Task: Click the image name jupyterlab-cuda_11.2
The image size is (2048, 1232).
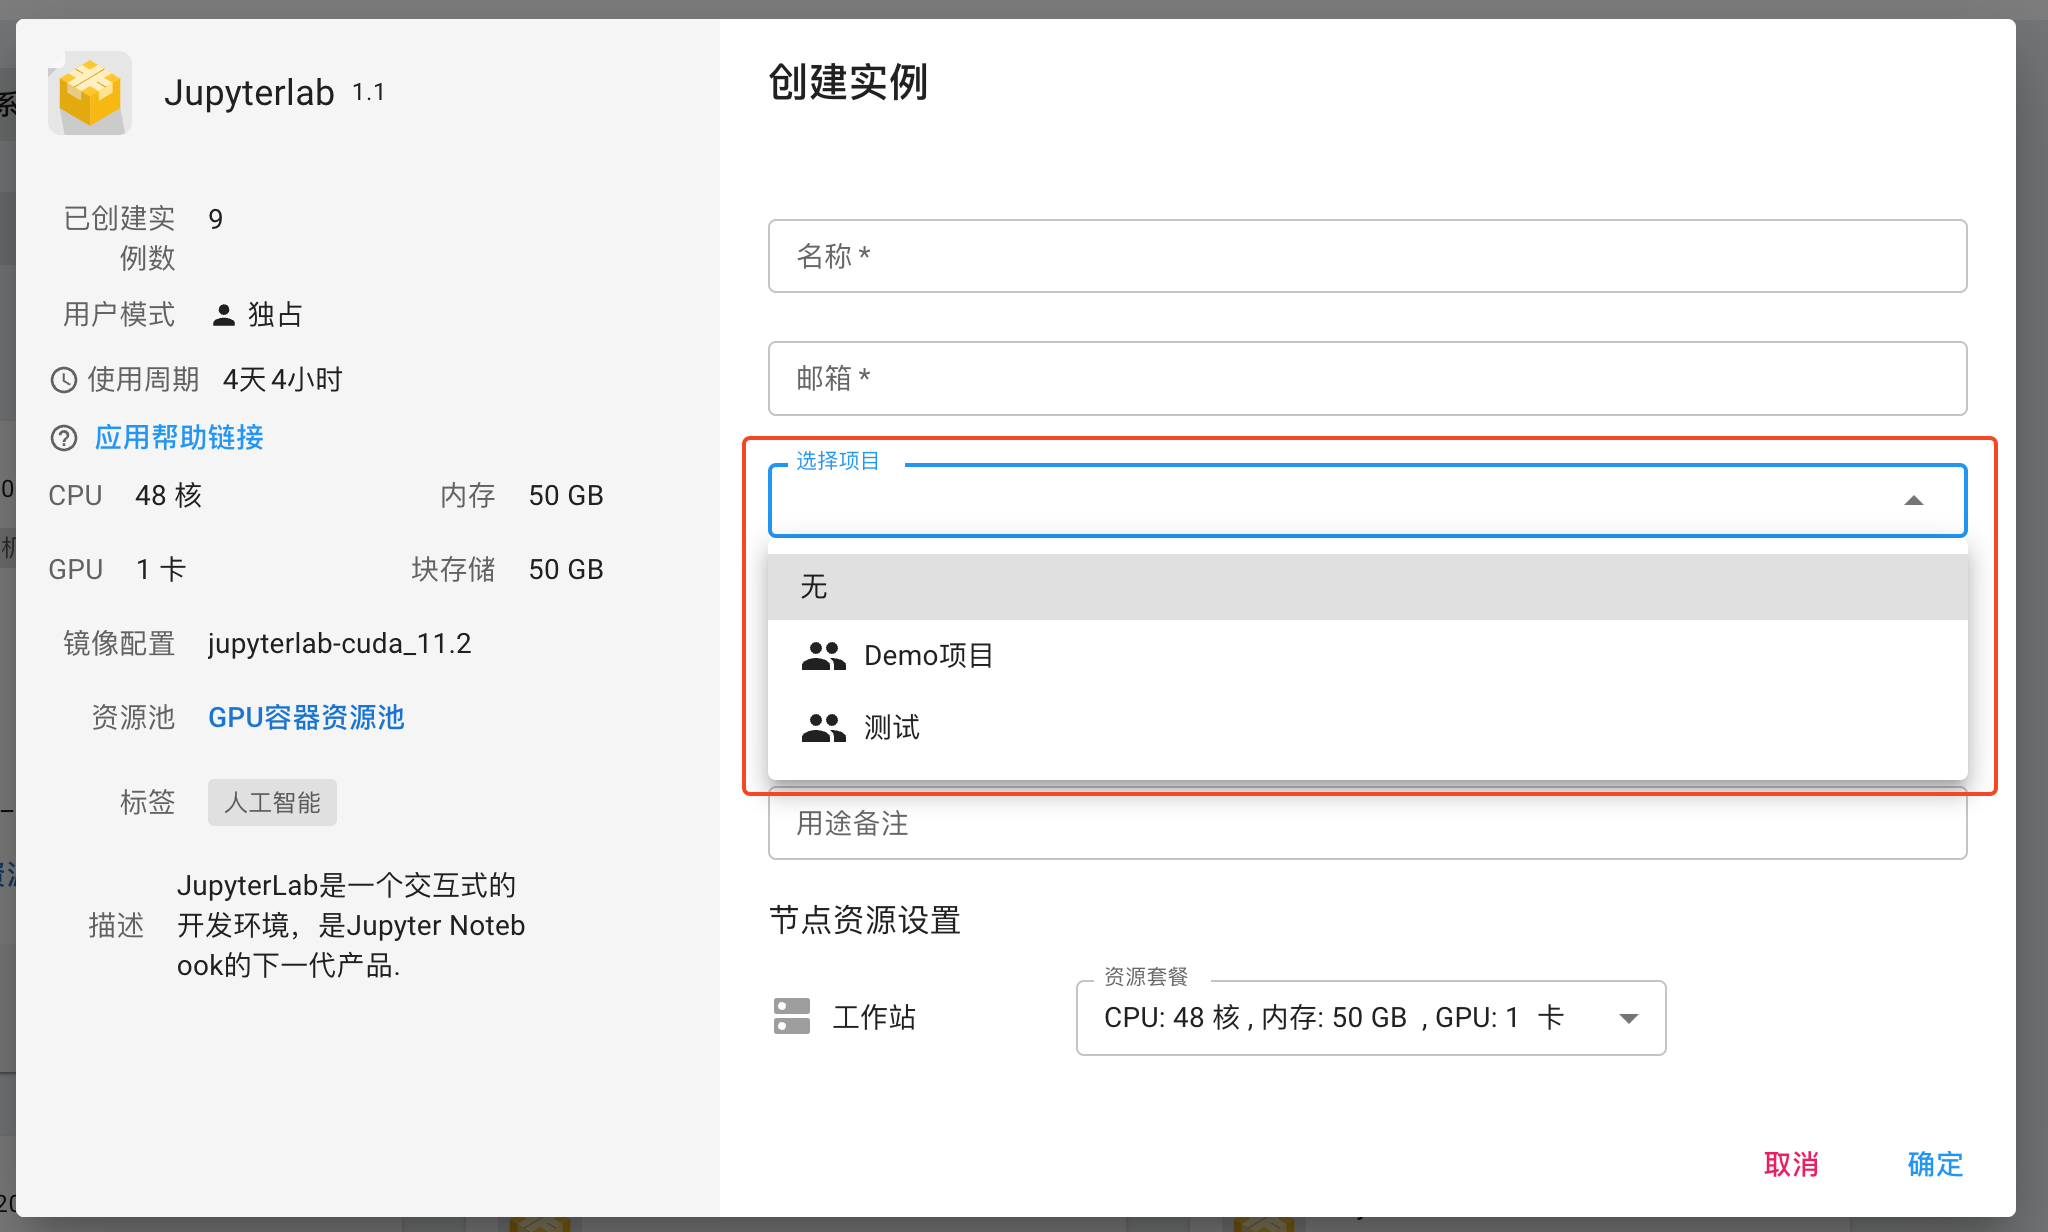Action: [339, 643]
